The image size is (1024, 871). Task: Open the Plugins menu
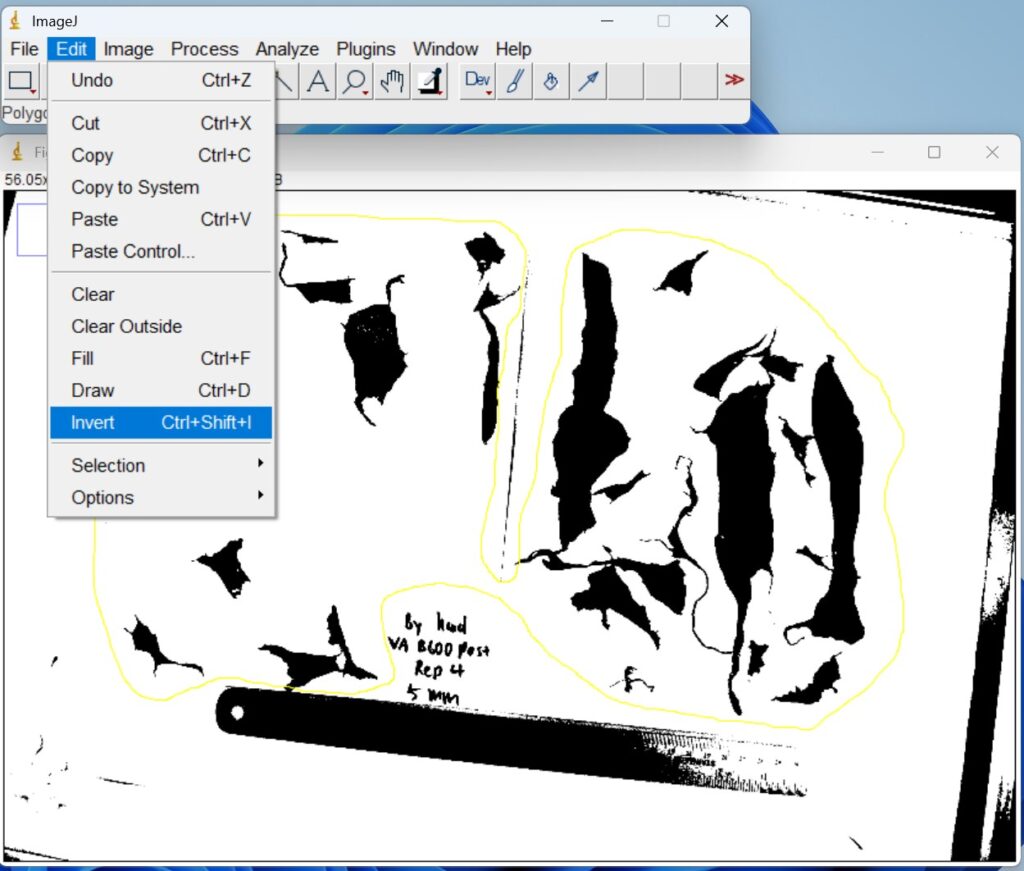click(366, 48)
